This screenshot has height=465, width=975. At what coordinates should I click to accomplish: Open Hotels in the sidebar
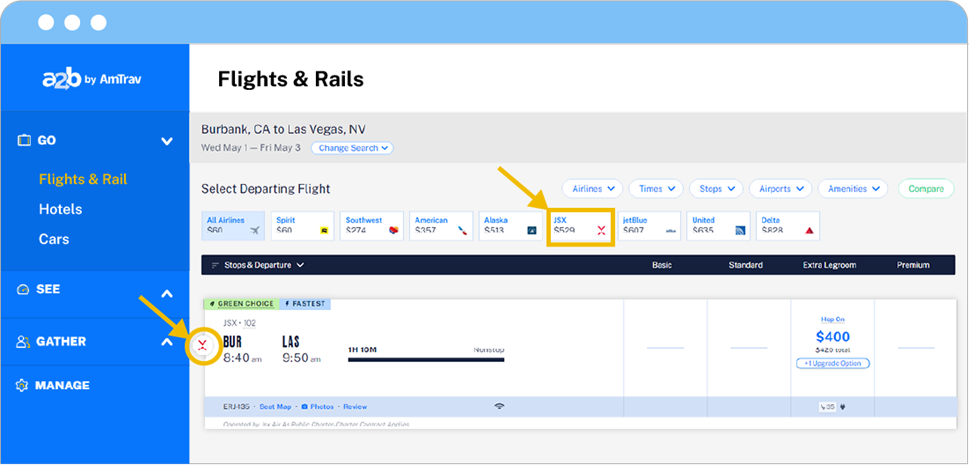(60, 209)
